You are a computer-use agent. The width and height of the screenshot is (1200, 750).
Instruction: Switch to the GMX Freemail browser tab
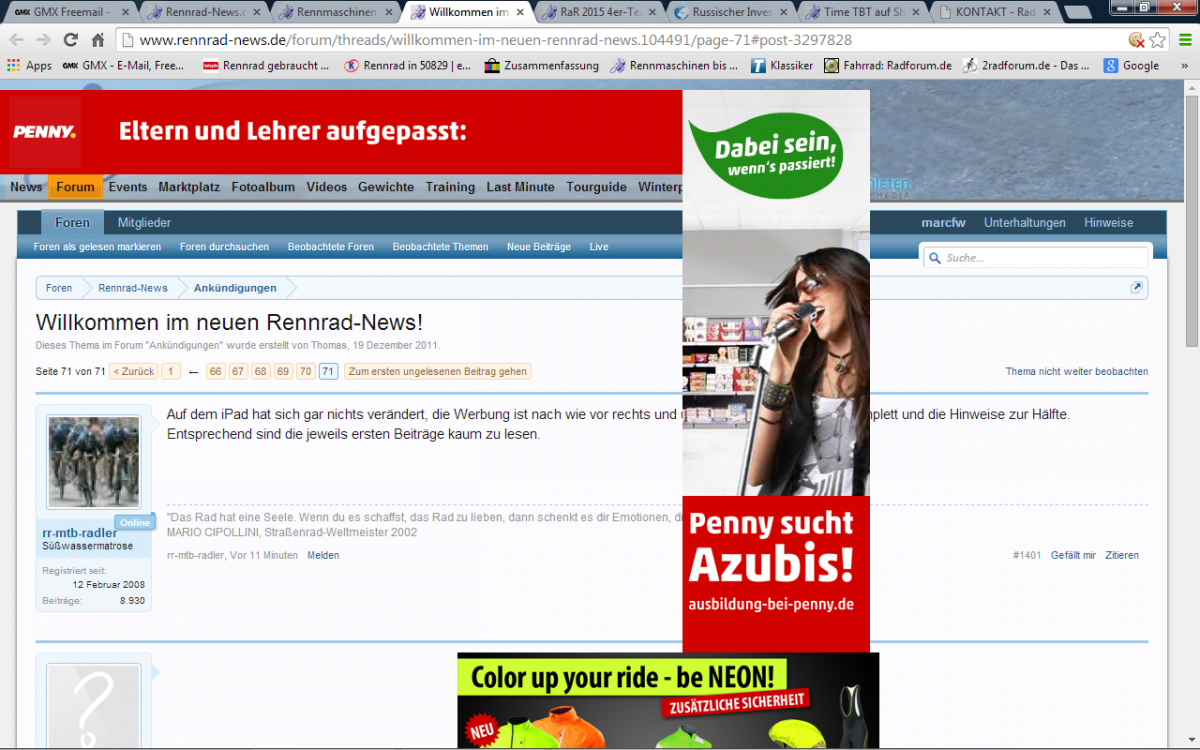69,12
